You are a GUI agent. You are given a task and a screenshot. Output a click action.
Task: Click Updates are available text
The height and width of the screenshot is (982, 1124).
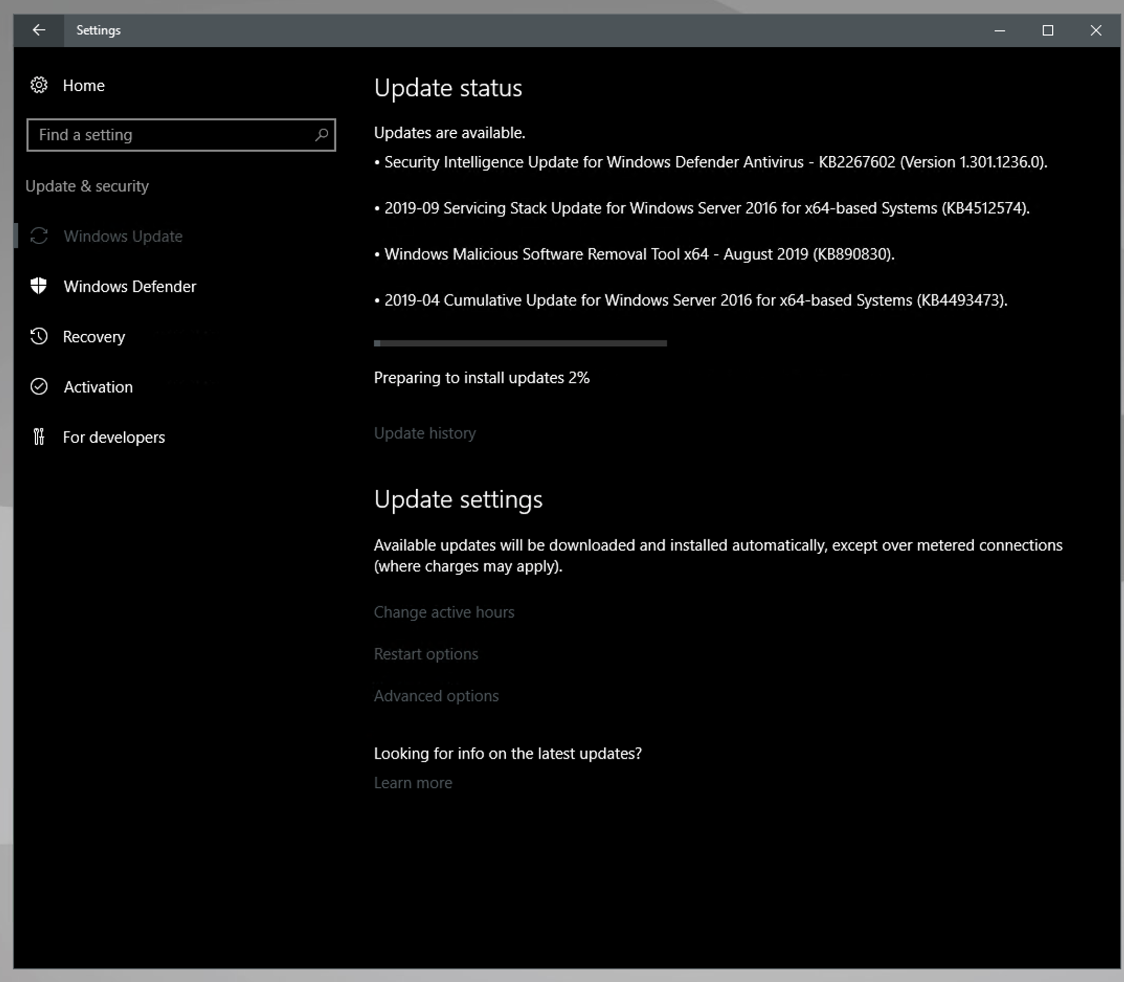tap(449, 133)
